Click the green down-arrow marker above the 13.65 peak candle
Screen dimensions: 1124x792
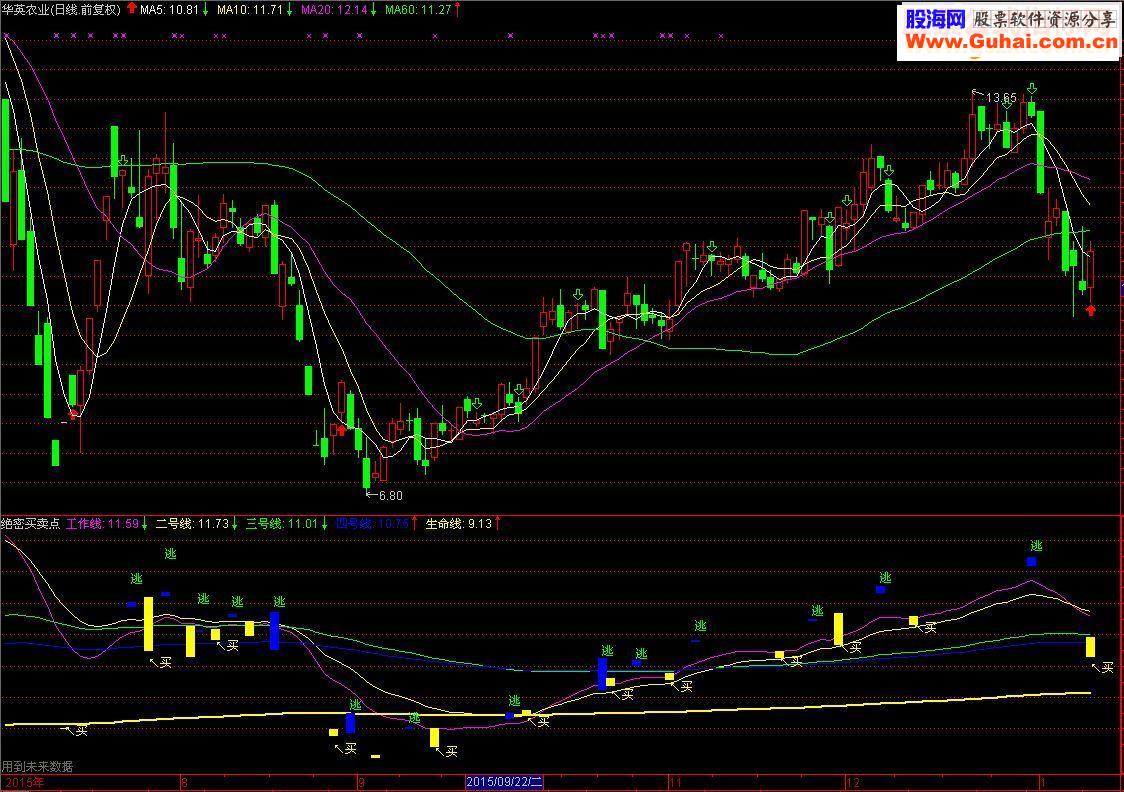point(1032,88)
